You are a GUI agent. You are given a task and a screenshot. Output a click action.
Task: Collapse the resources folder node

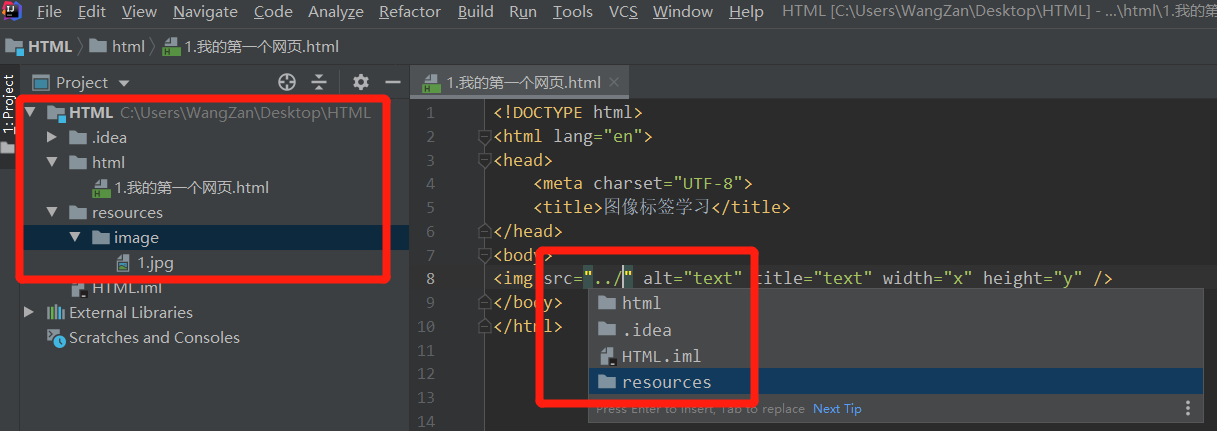[52, 213]
